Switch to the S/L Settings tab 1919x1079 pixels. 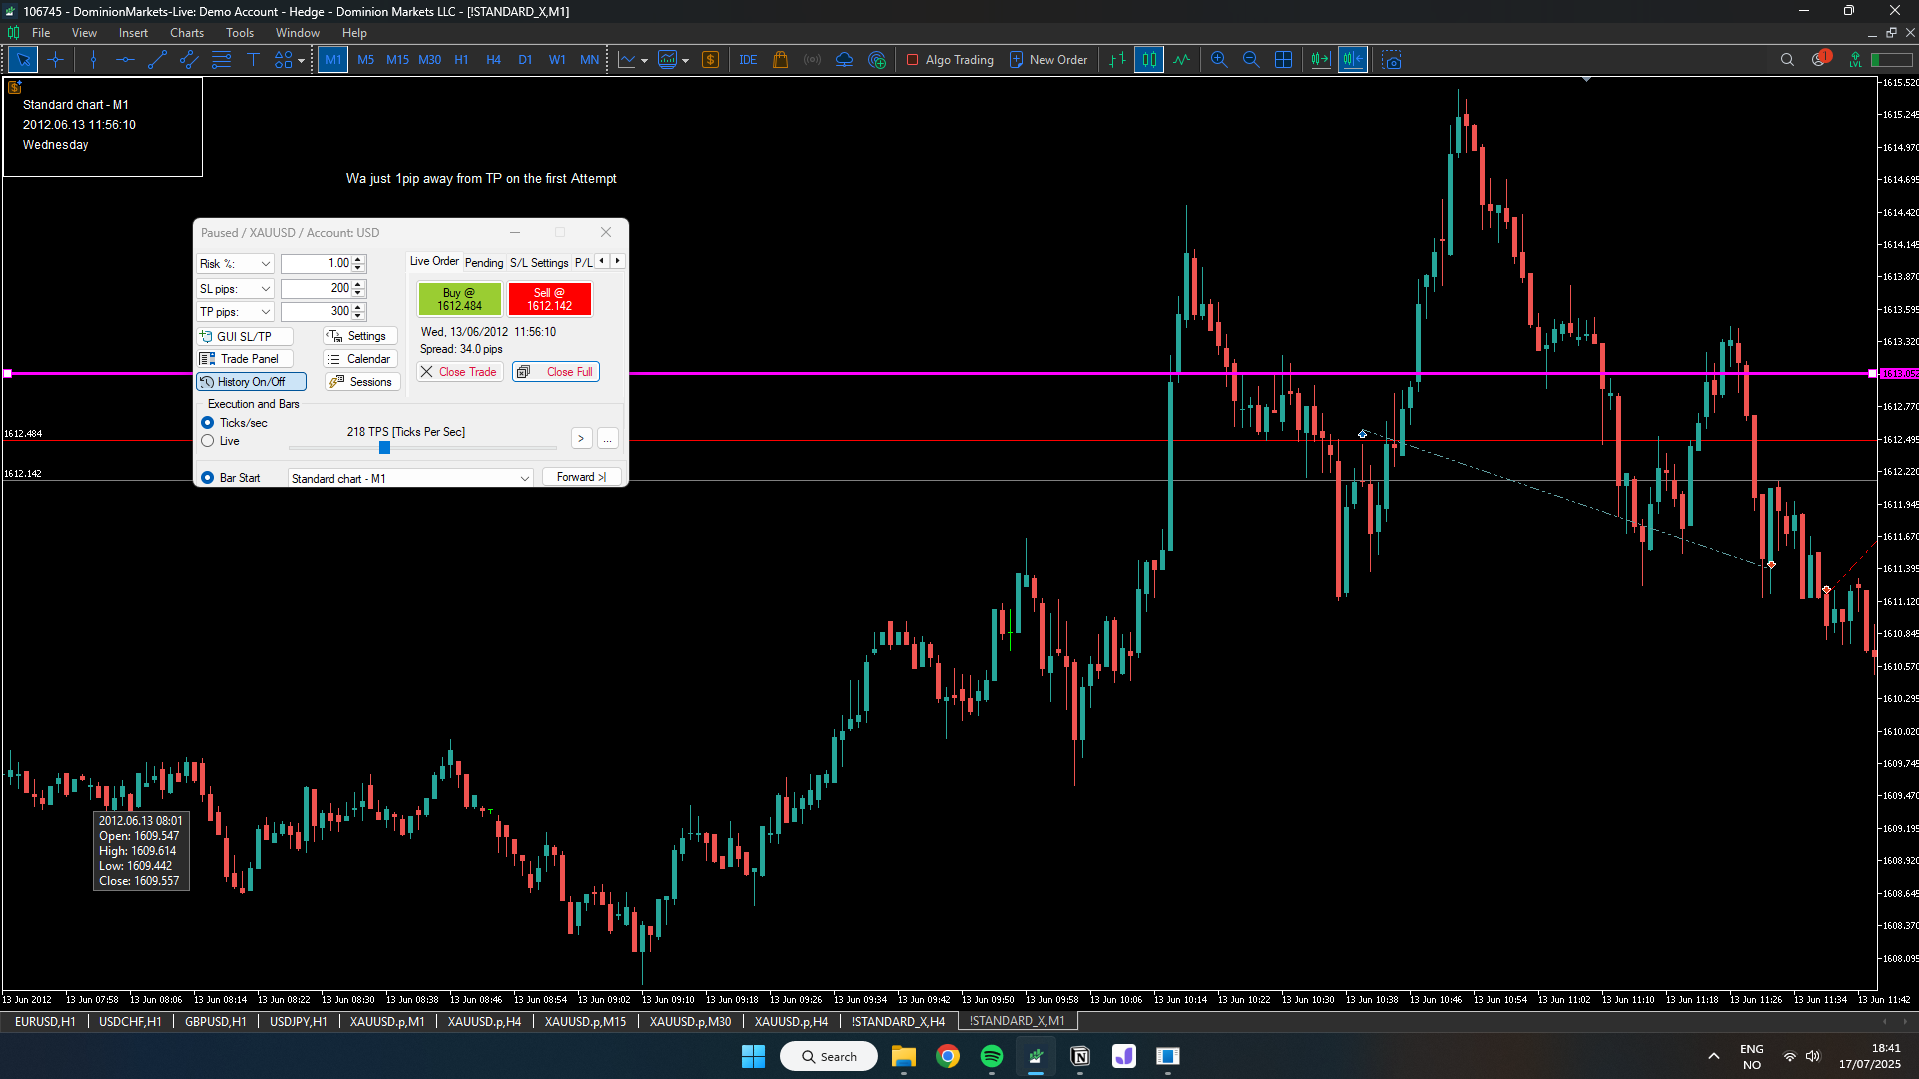click(x=539, y=263)
